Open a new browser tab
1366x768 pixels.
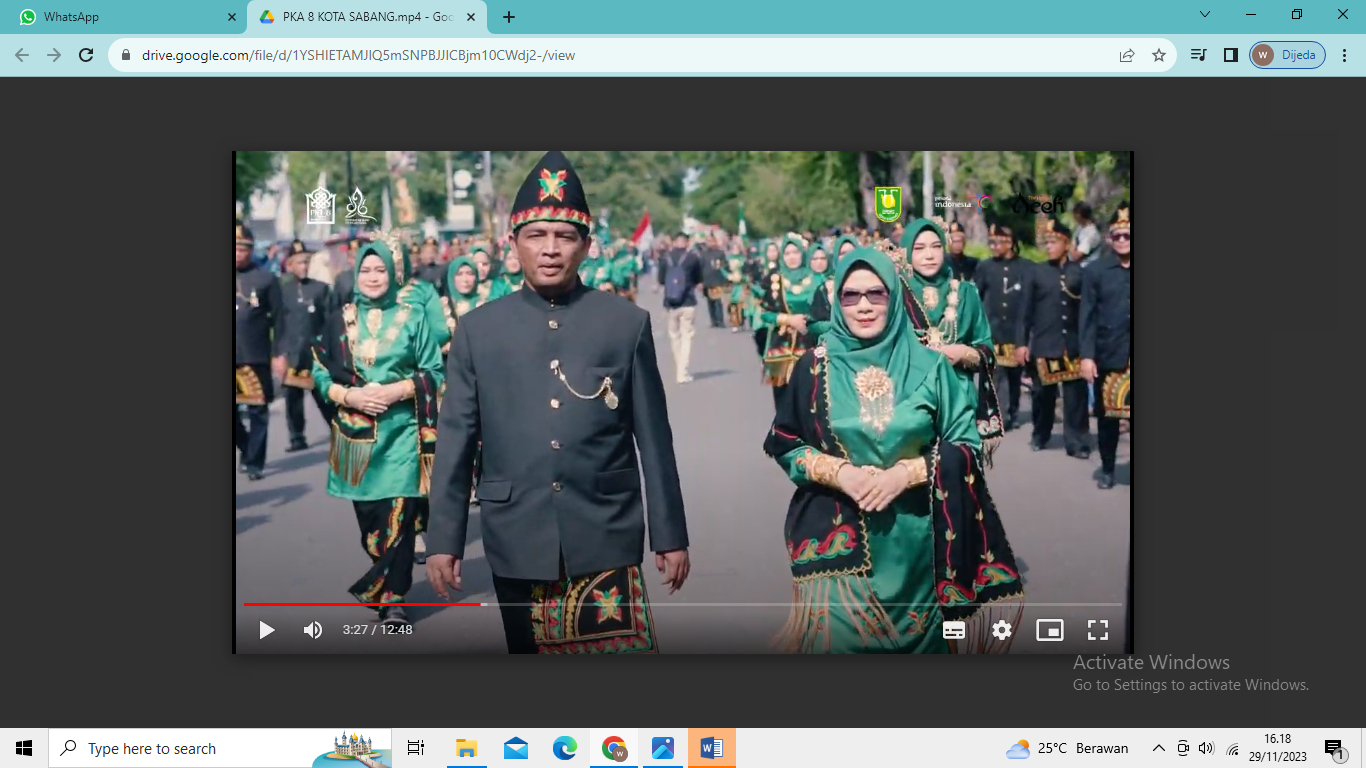[x=509, y=17]
